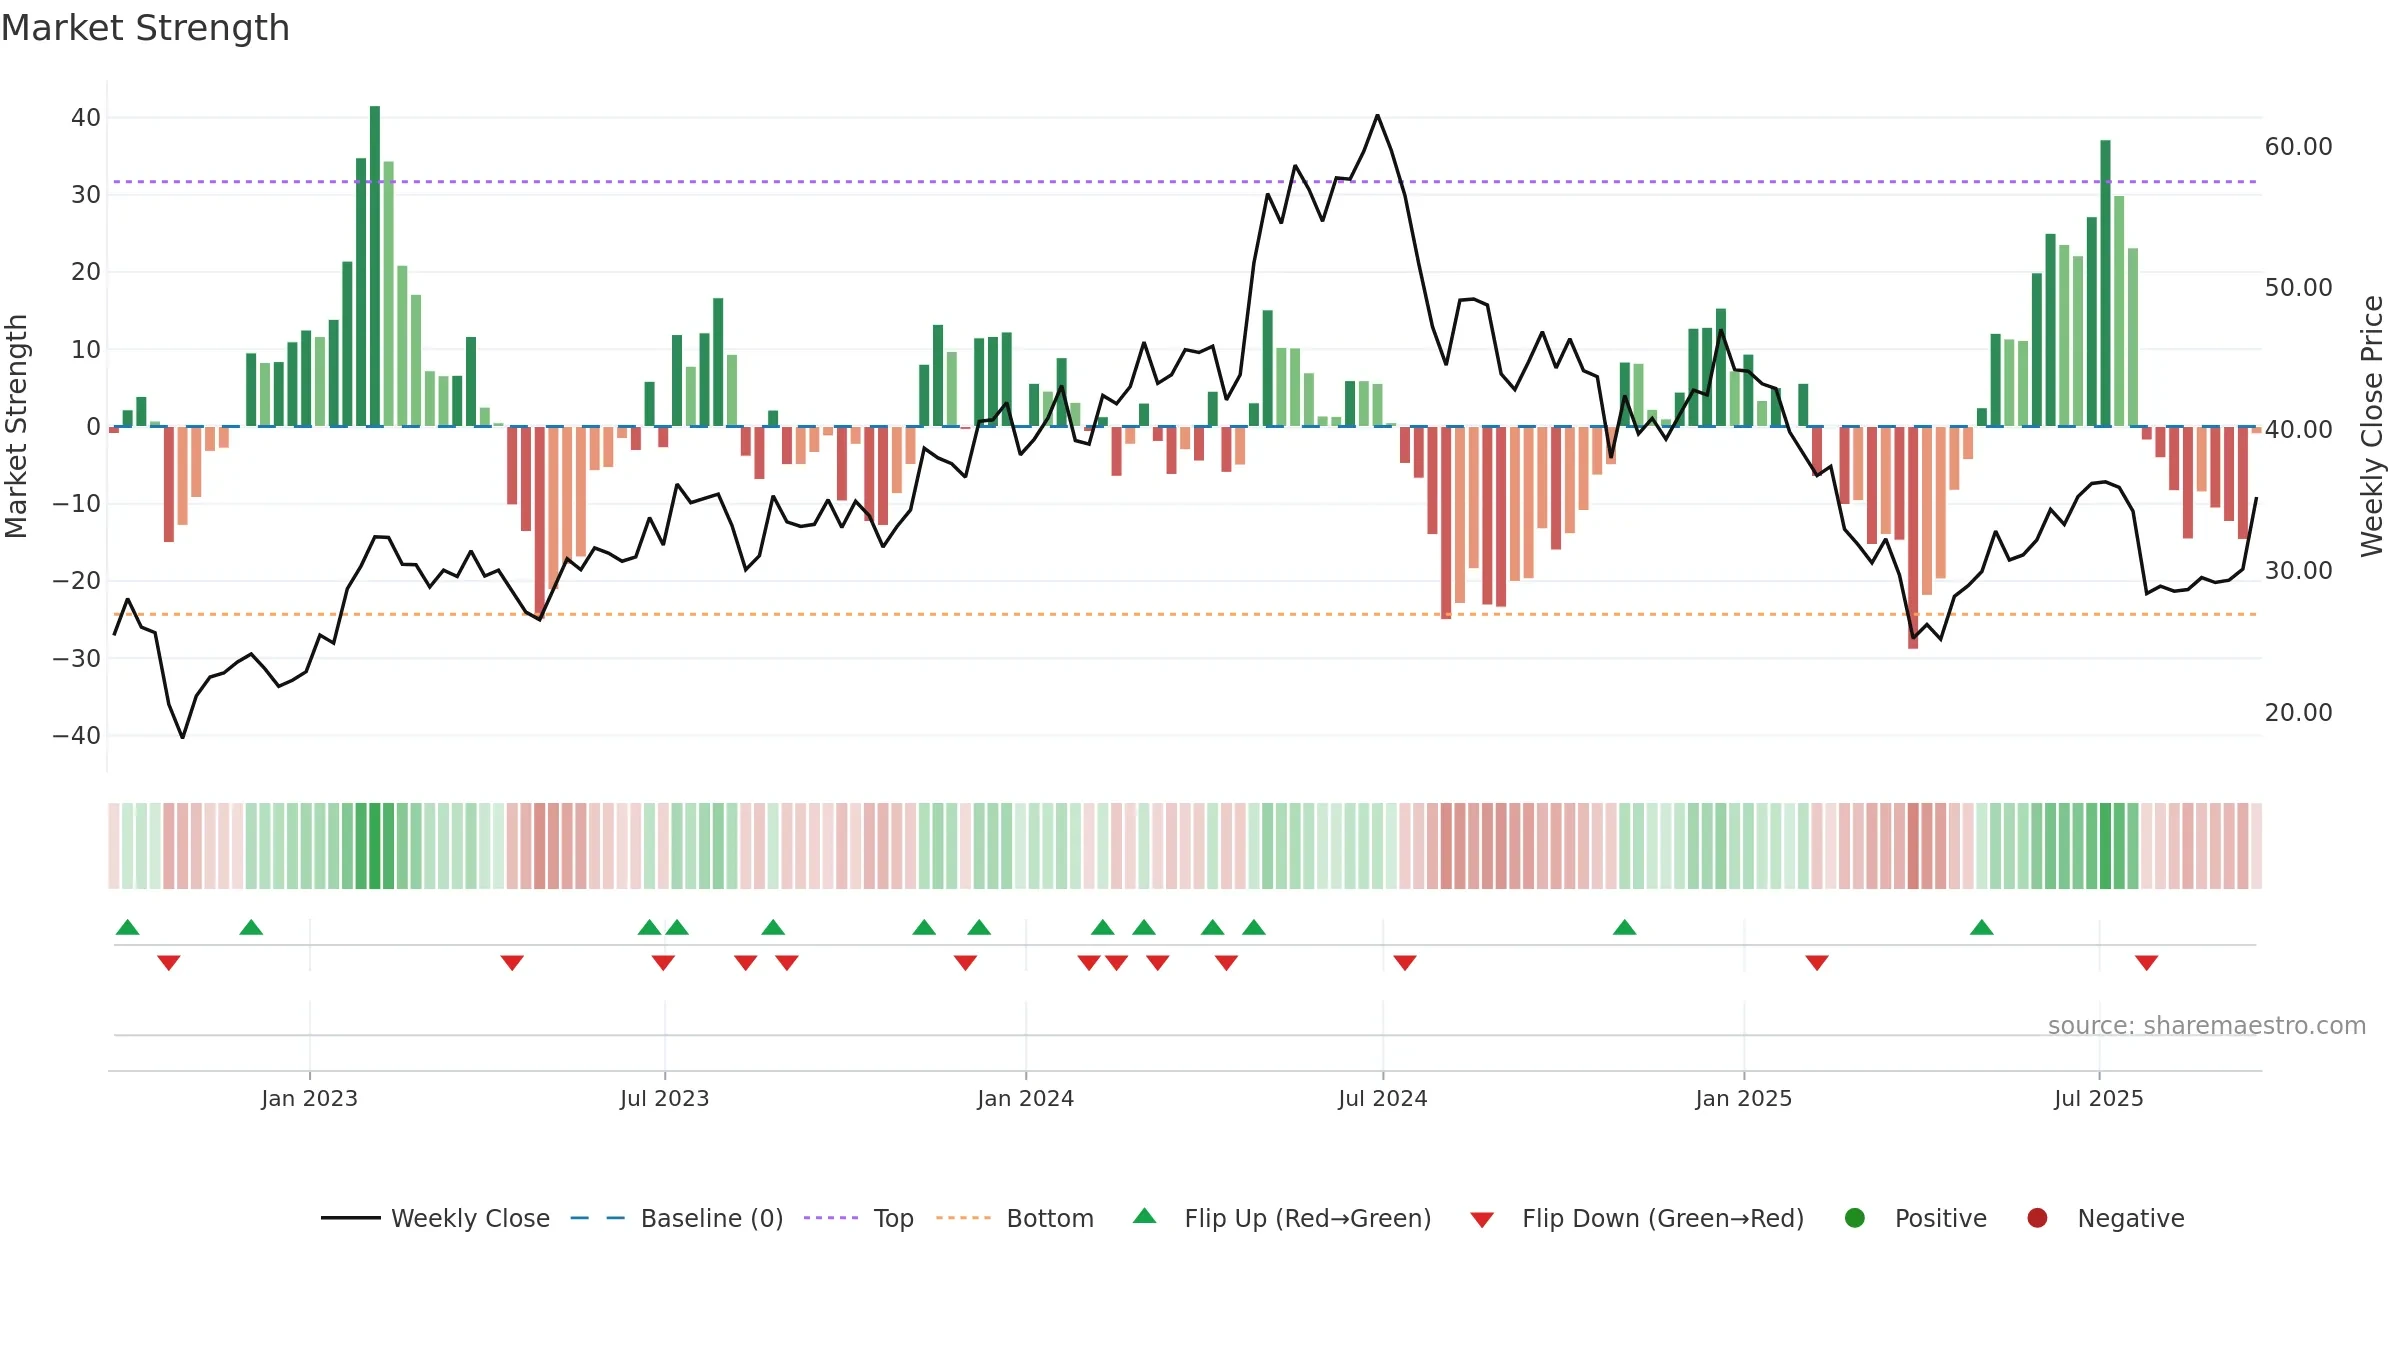Click the Jul 2023 axis label
Screen dimensions: 2400x1350
(664, 1098)
